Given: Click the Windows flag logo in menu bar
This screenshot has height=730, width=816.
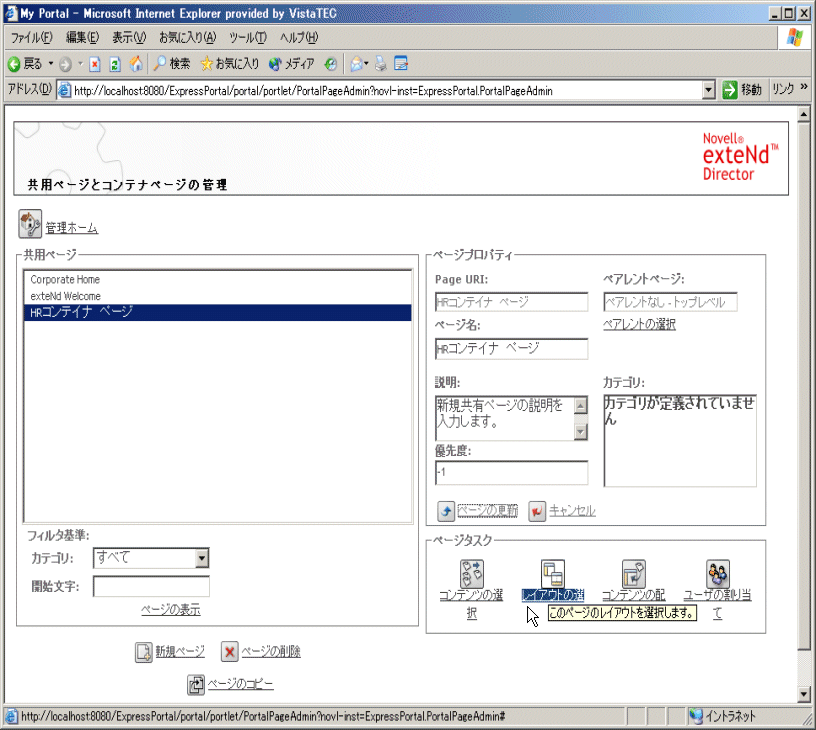Looking at the screenshot, I should click(795, 37).
